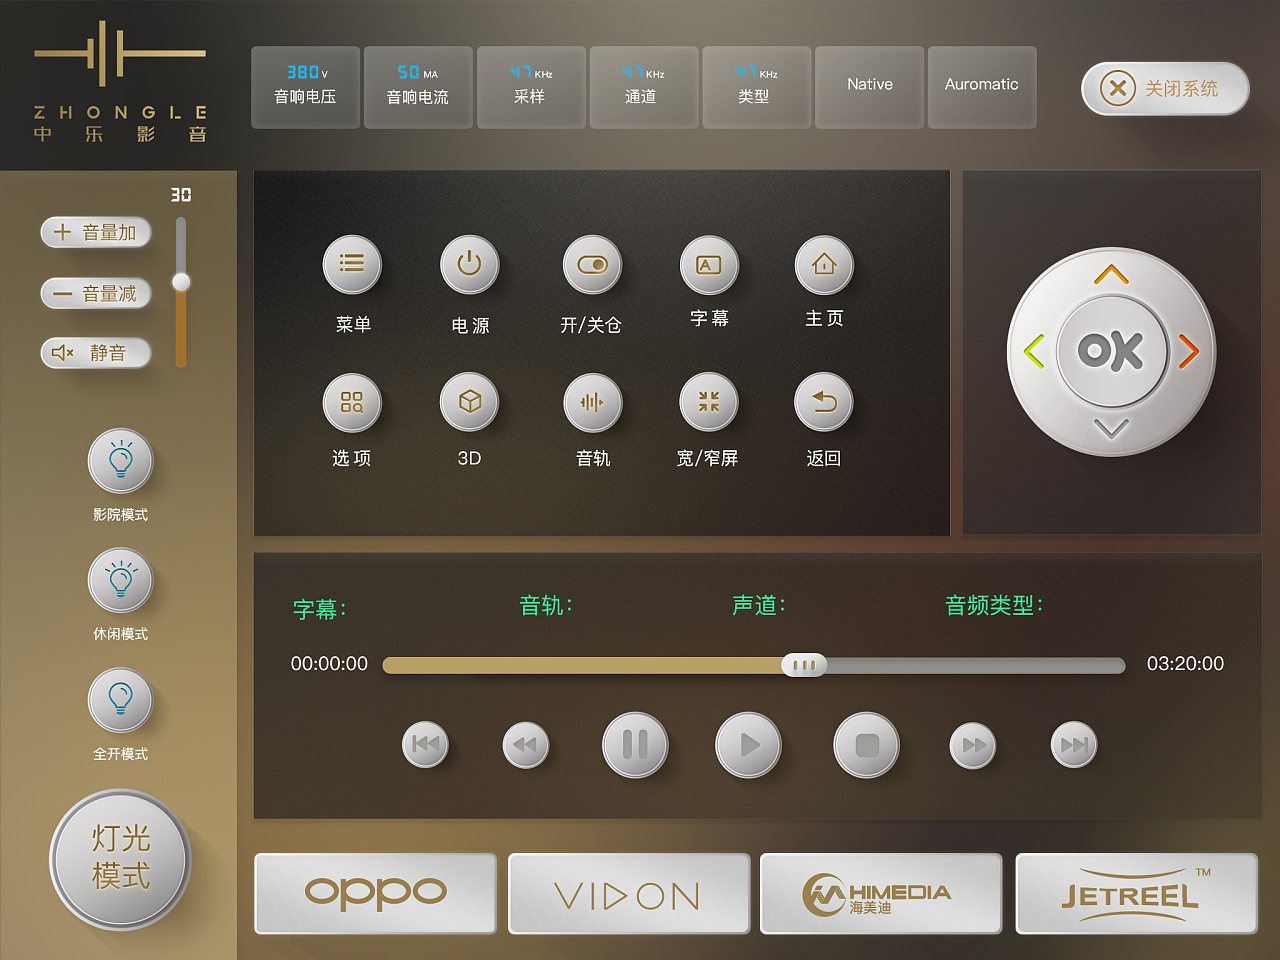Skip to next track
The width and height of the screenshot is (1280, 960).
(x=1074, y=745)
